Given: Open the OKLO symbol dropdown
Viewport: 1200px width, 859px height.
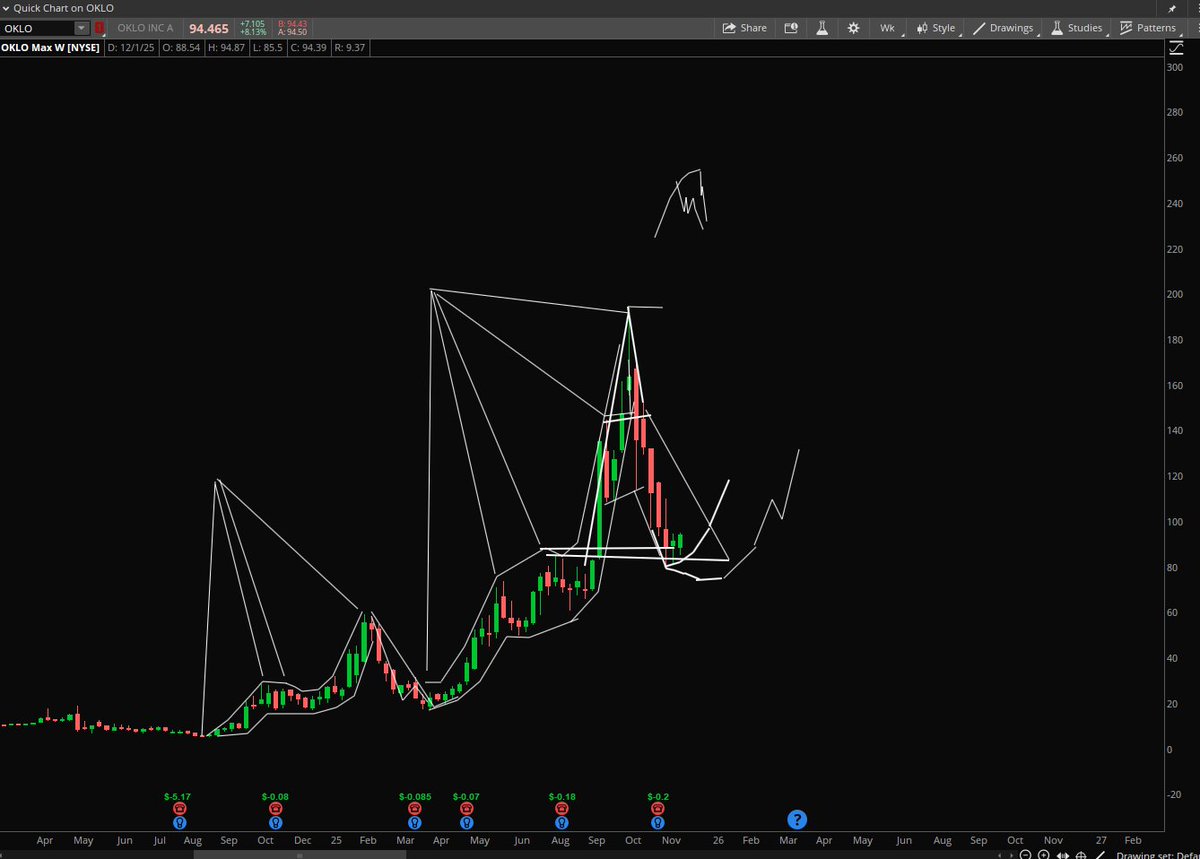Looking at the screenshot, I should 82,28.
